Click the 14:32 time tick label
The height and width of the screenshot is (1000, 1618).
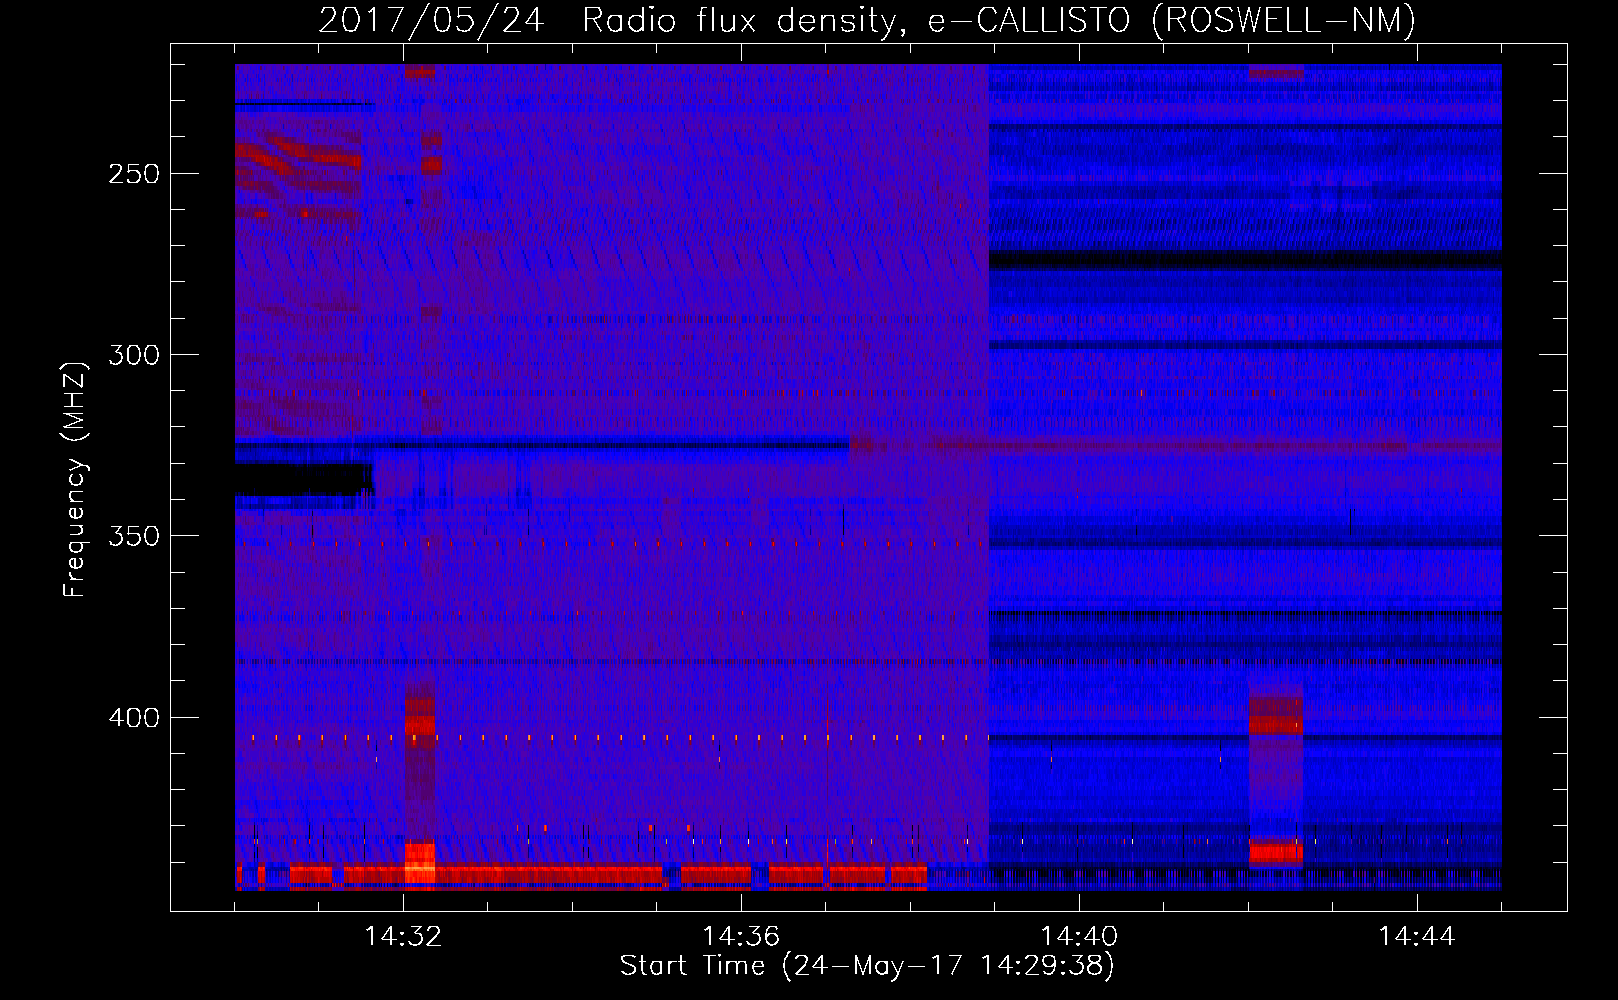(x=403, y=936)
